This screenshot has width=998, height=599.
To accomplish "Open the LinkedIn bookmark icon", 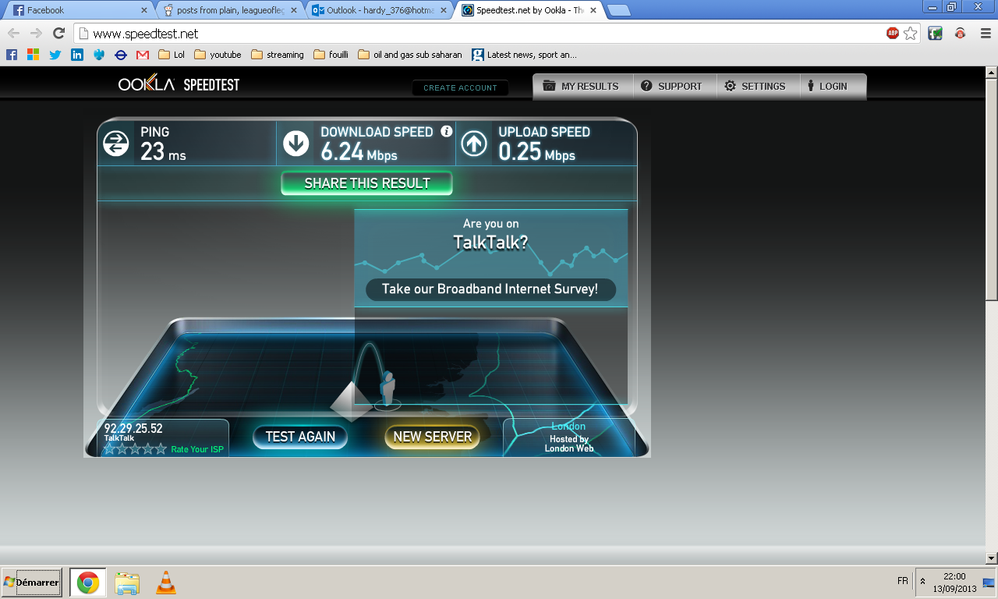I will [x=77, y=55].
